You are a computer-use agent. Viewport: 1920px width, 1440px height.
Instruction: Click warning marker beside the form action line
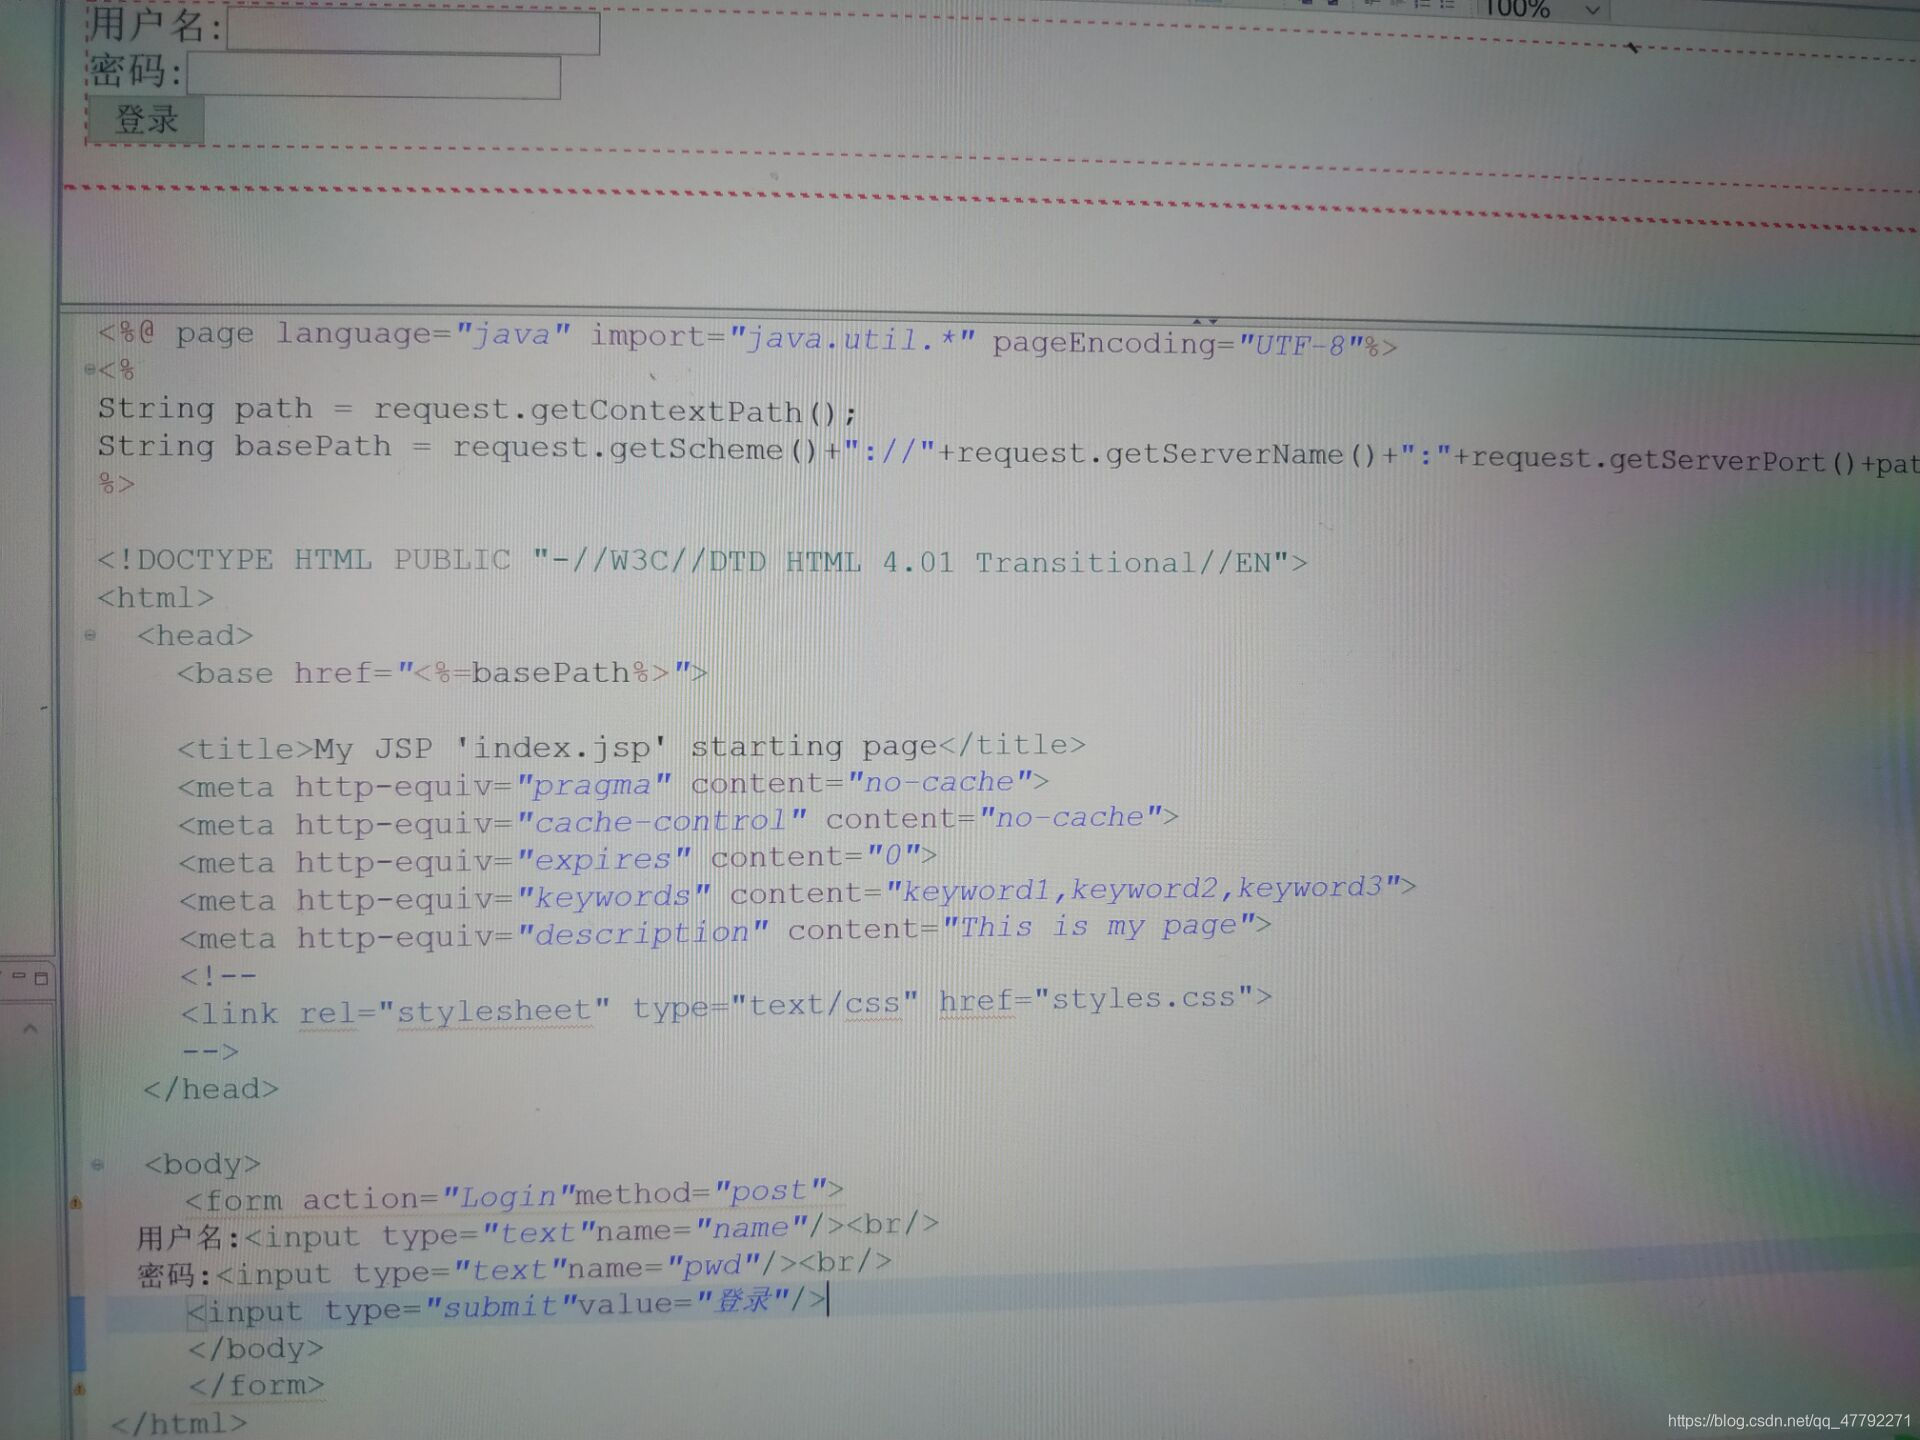tap(75, 1203)
